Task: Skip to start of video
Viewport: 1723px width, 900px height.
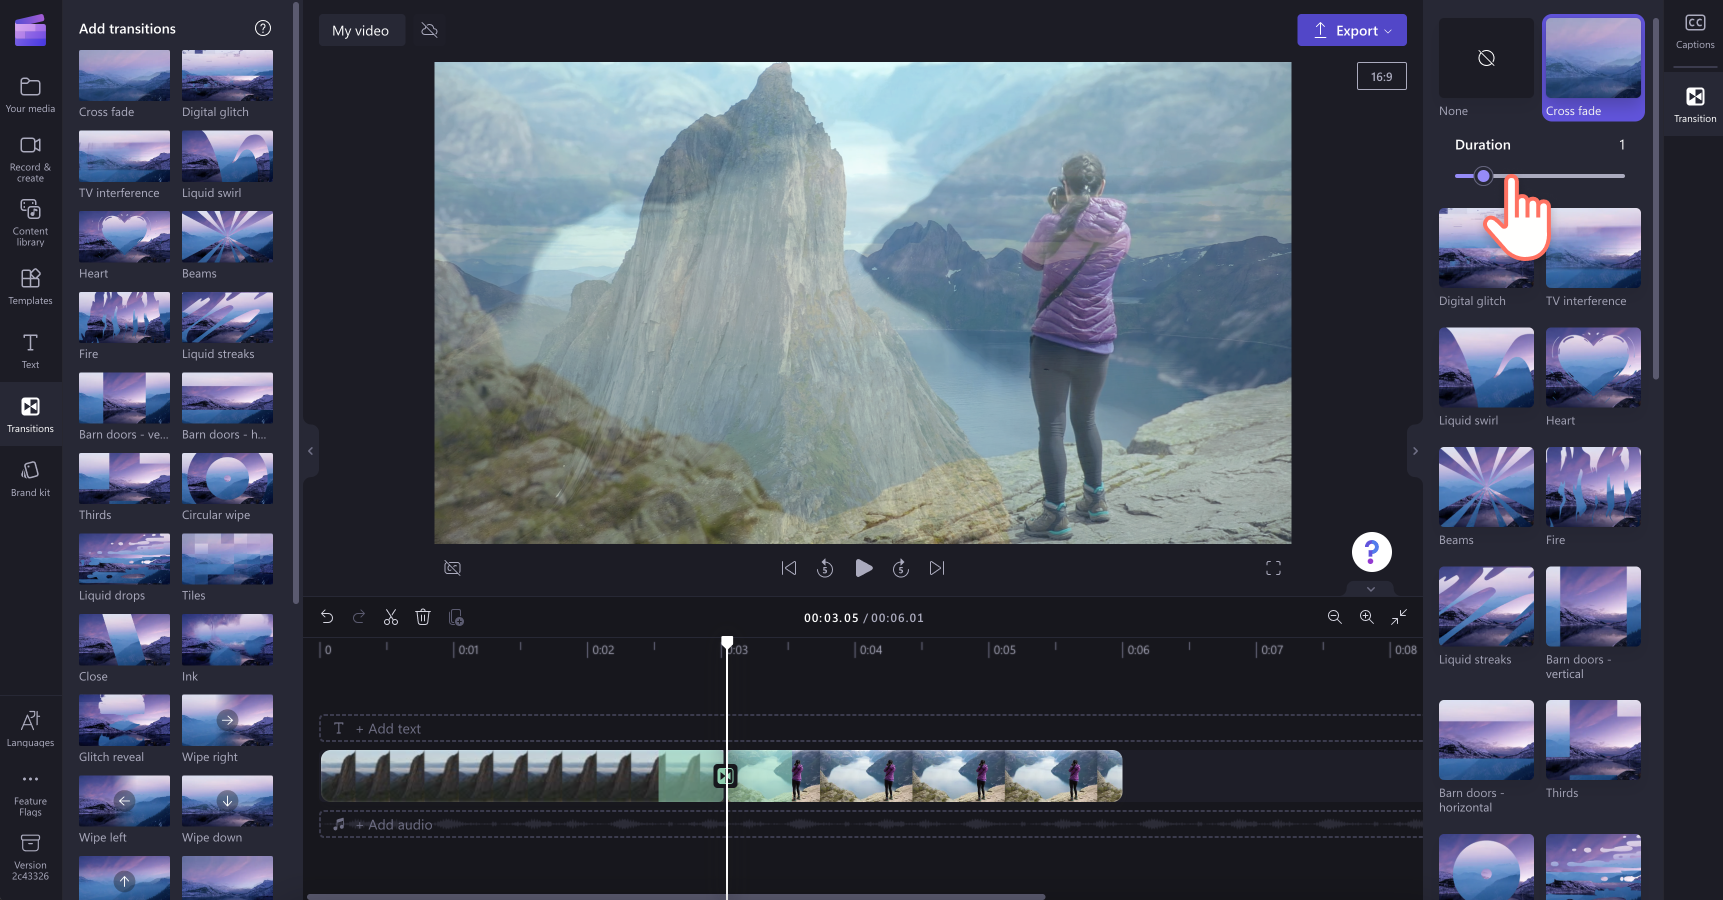Action: pyautogui.click(x=789, y=568)
